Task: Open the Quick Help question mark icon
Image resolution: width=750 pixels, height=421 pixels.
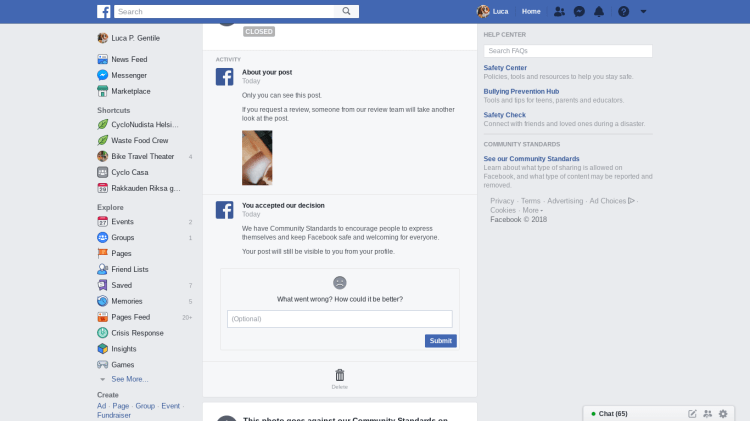Action: point(623,12)
